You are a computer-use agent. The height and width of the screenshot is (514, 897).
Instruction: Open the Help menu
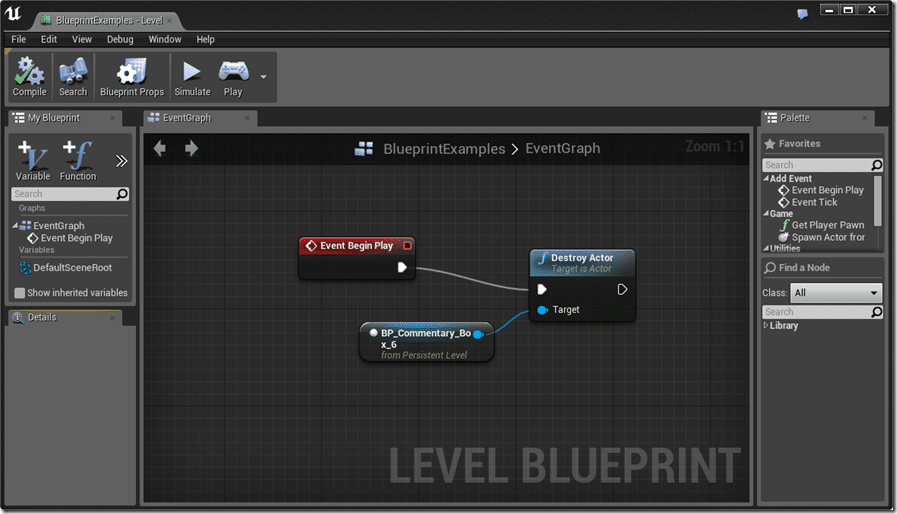[205, 39]
